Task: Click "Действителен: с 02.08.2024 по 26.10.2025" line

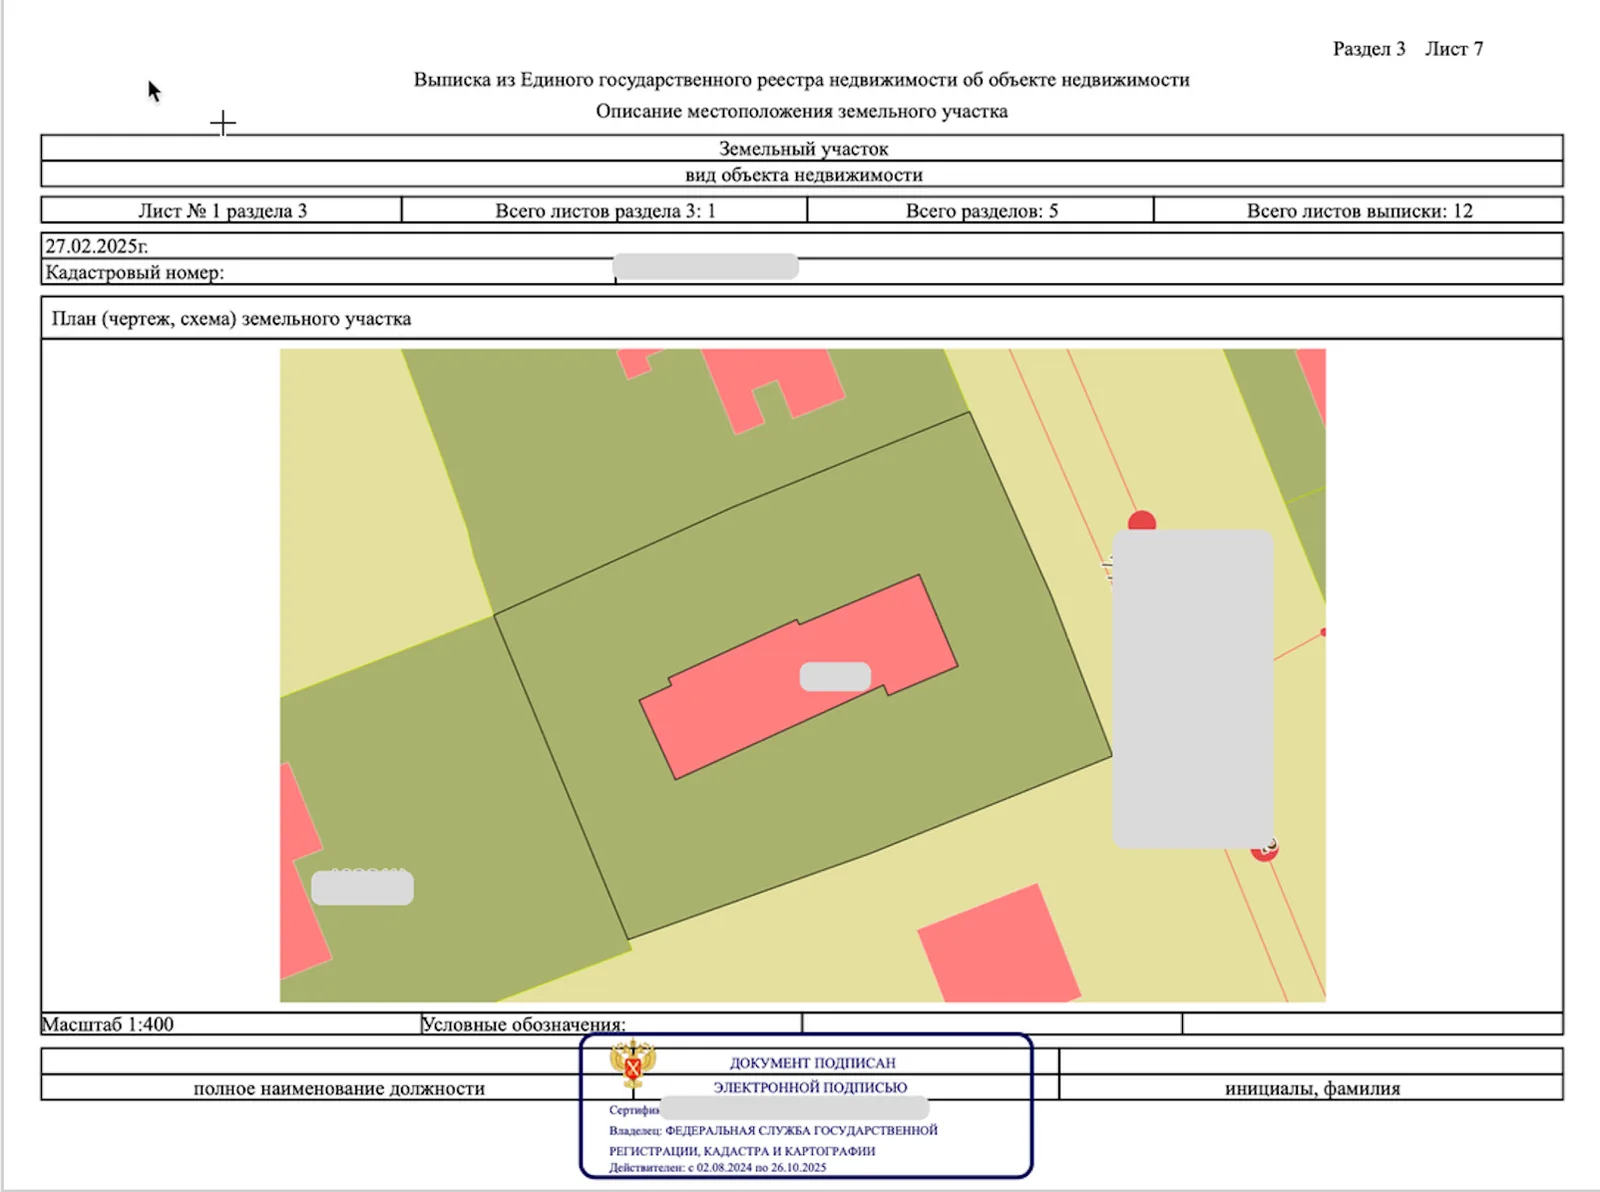Action: click(x=718, y=1167)
